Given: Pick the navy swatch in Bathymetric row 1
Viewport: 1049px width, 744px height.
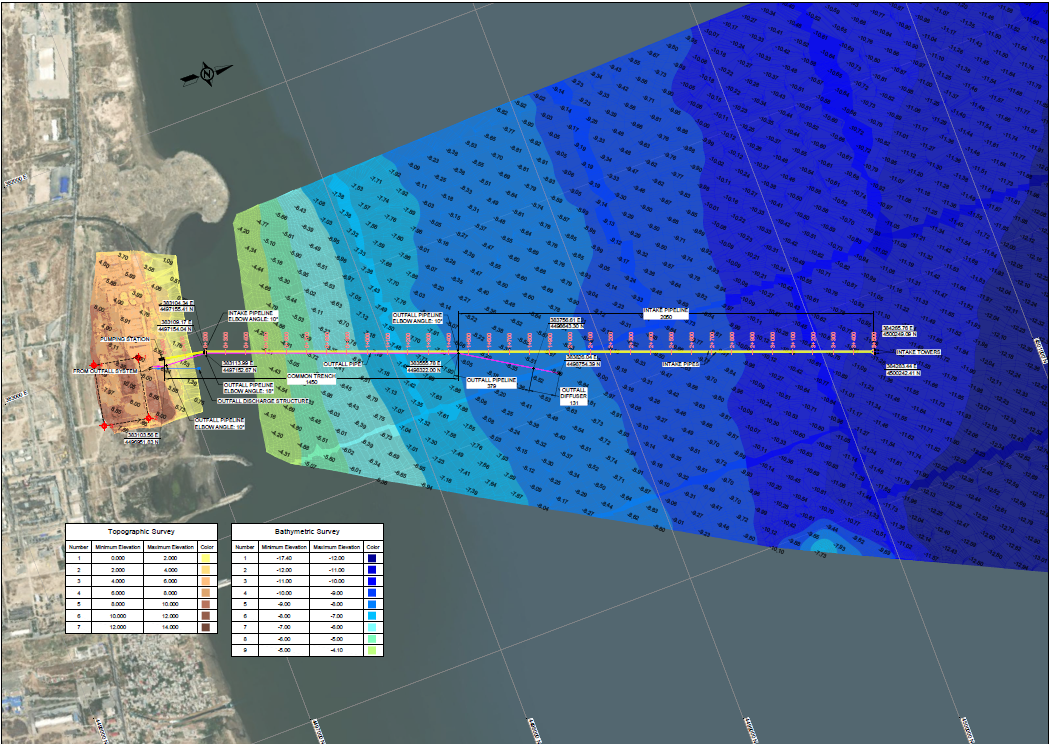Looking at the screenshot, I should 372,558.
